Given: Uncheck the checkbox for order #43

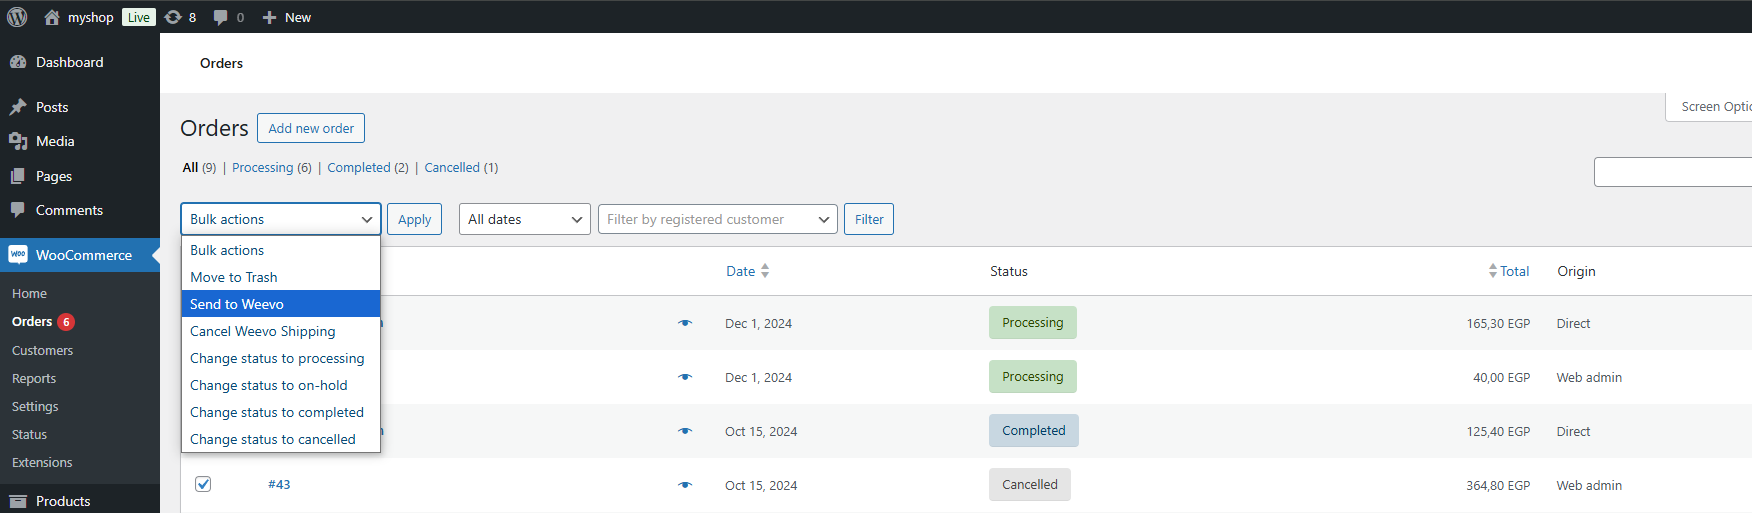Looking at the screenshot, I should [x=203, y=484].
